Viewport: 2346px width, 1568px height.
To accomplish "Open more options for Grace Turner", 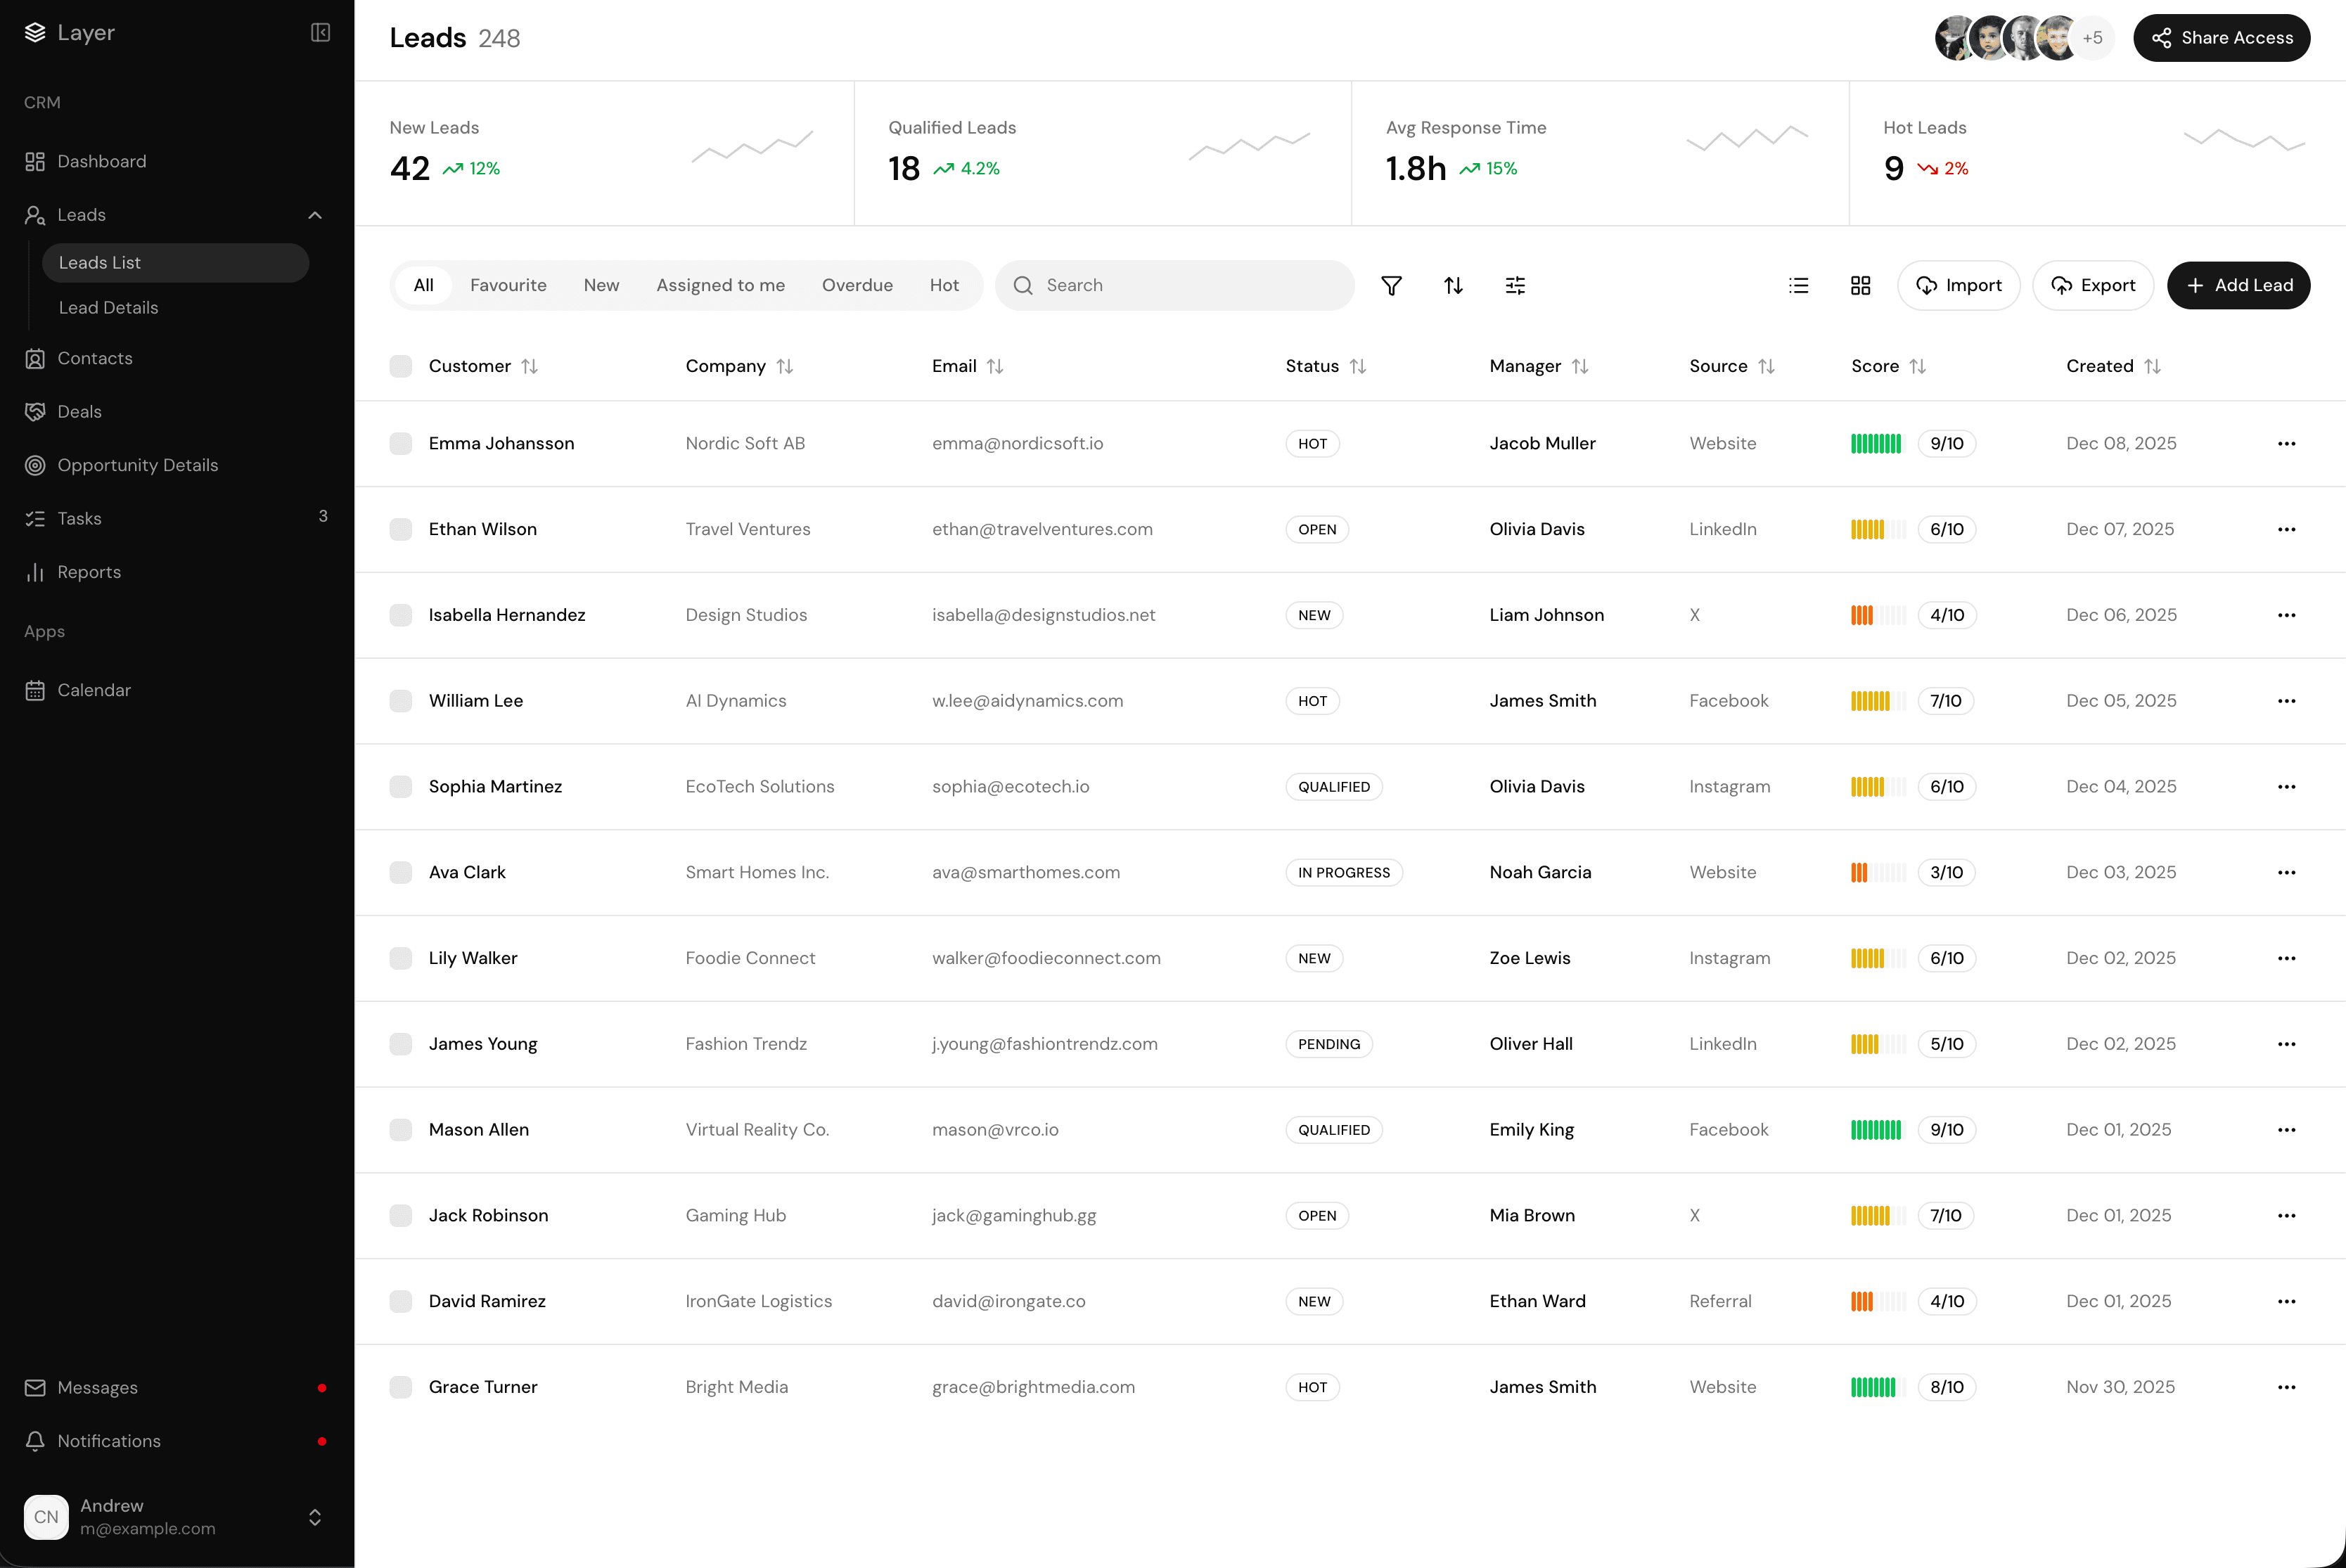I will click(2286, 1387).
